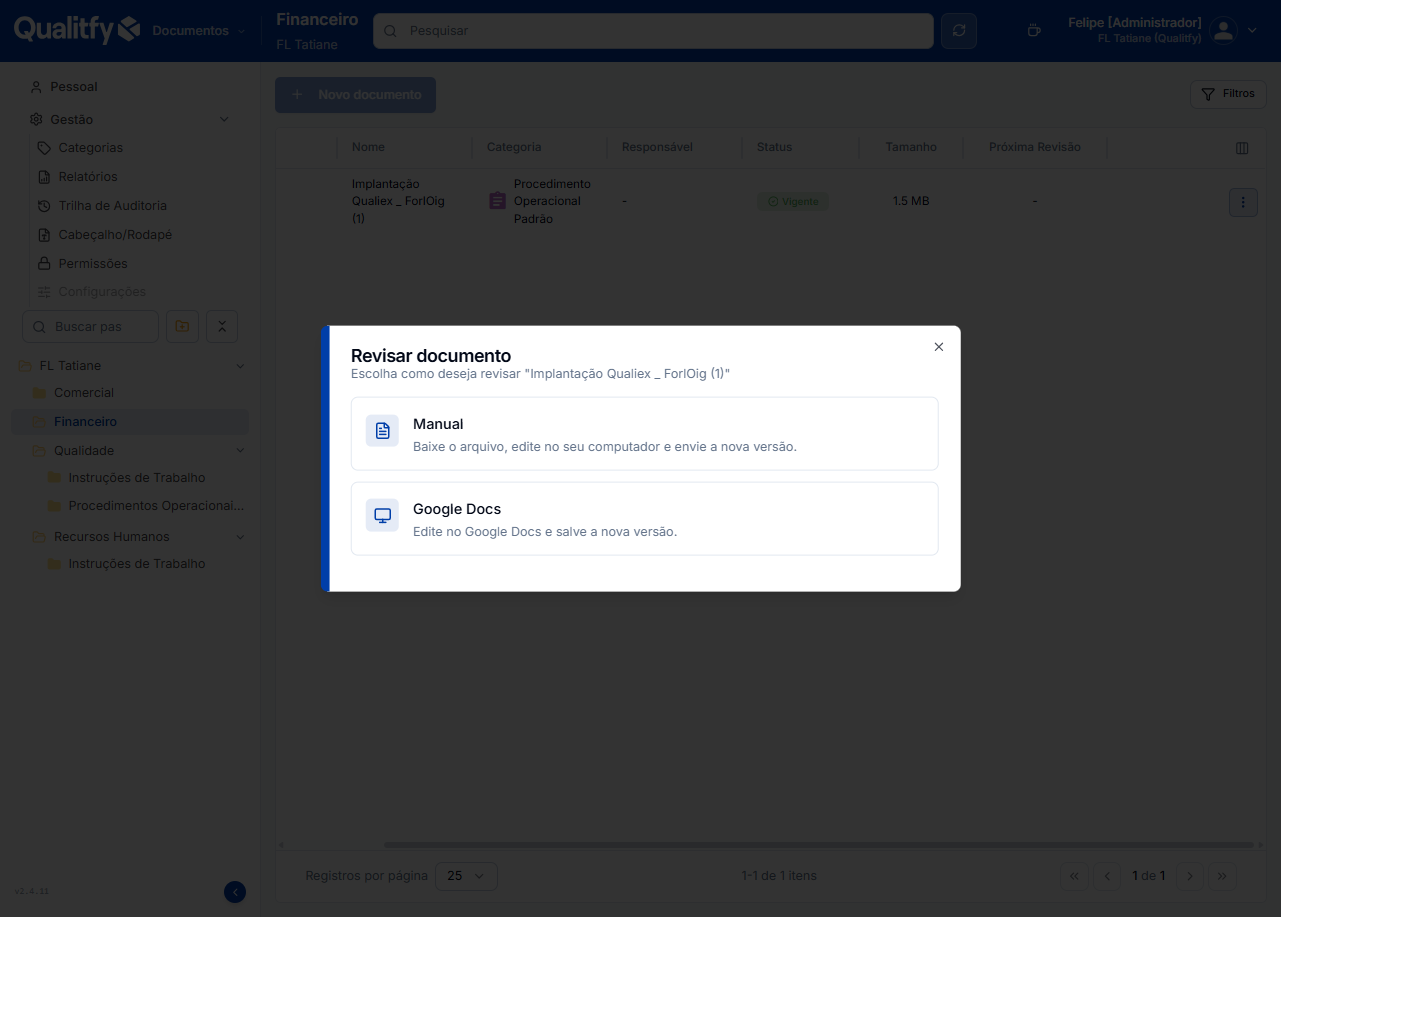1423x1018 pixels.
Task: Select the Comercial folder
Action: coord(84,393)
